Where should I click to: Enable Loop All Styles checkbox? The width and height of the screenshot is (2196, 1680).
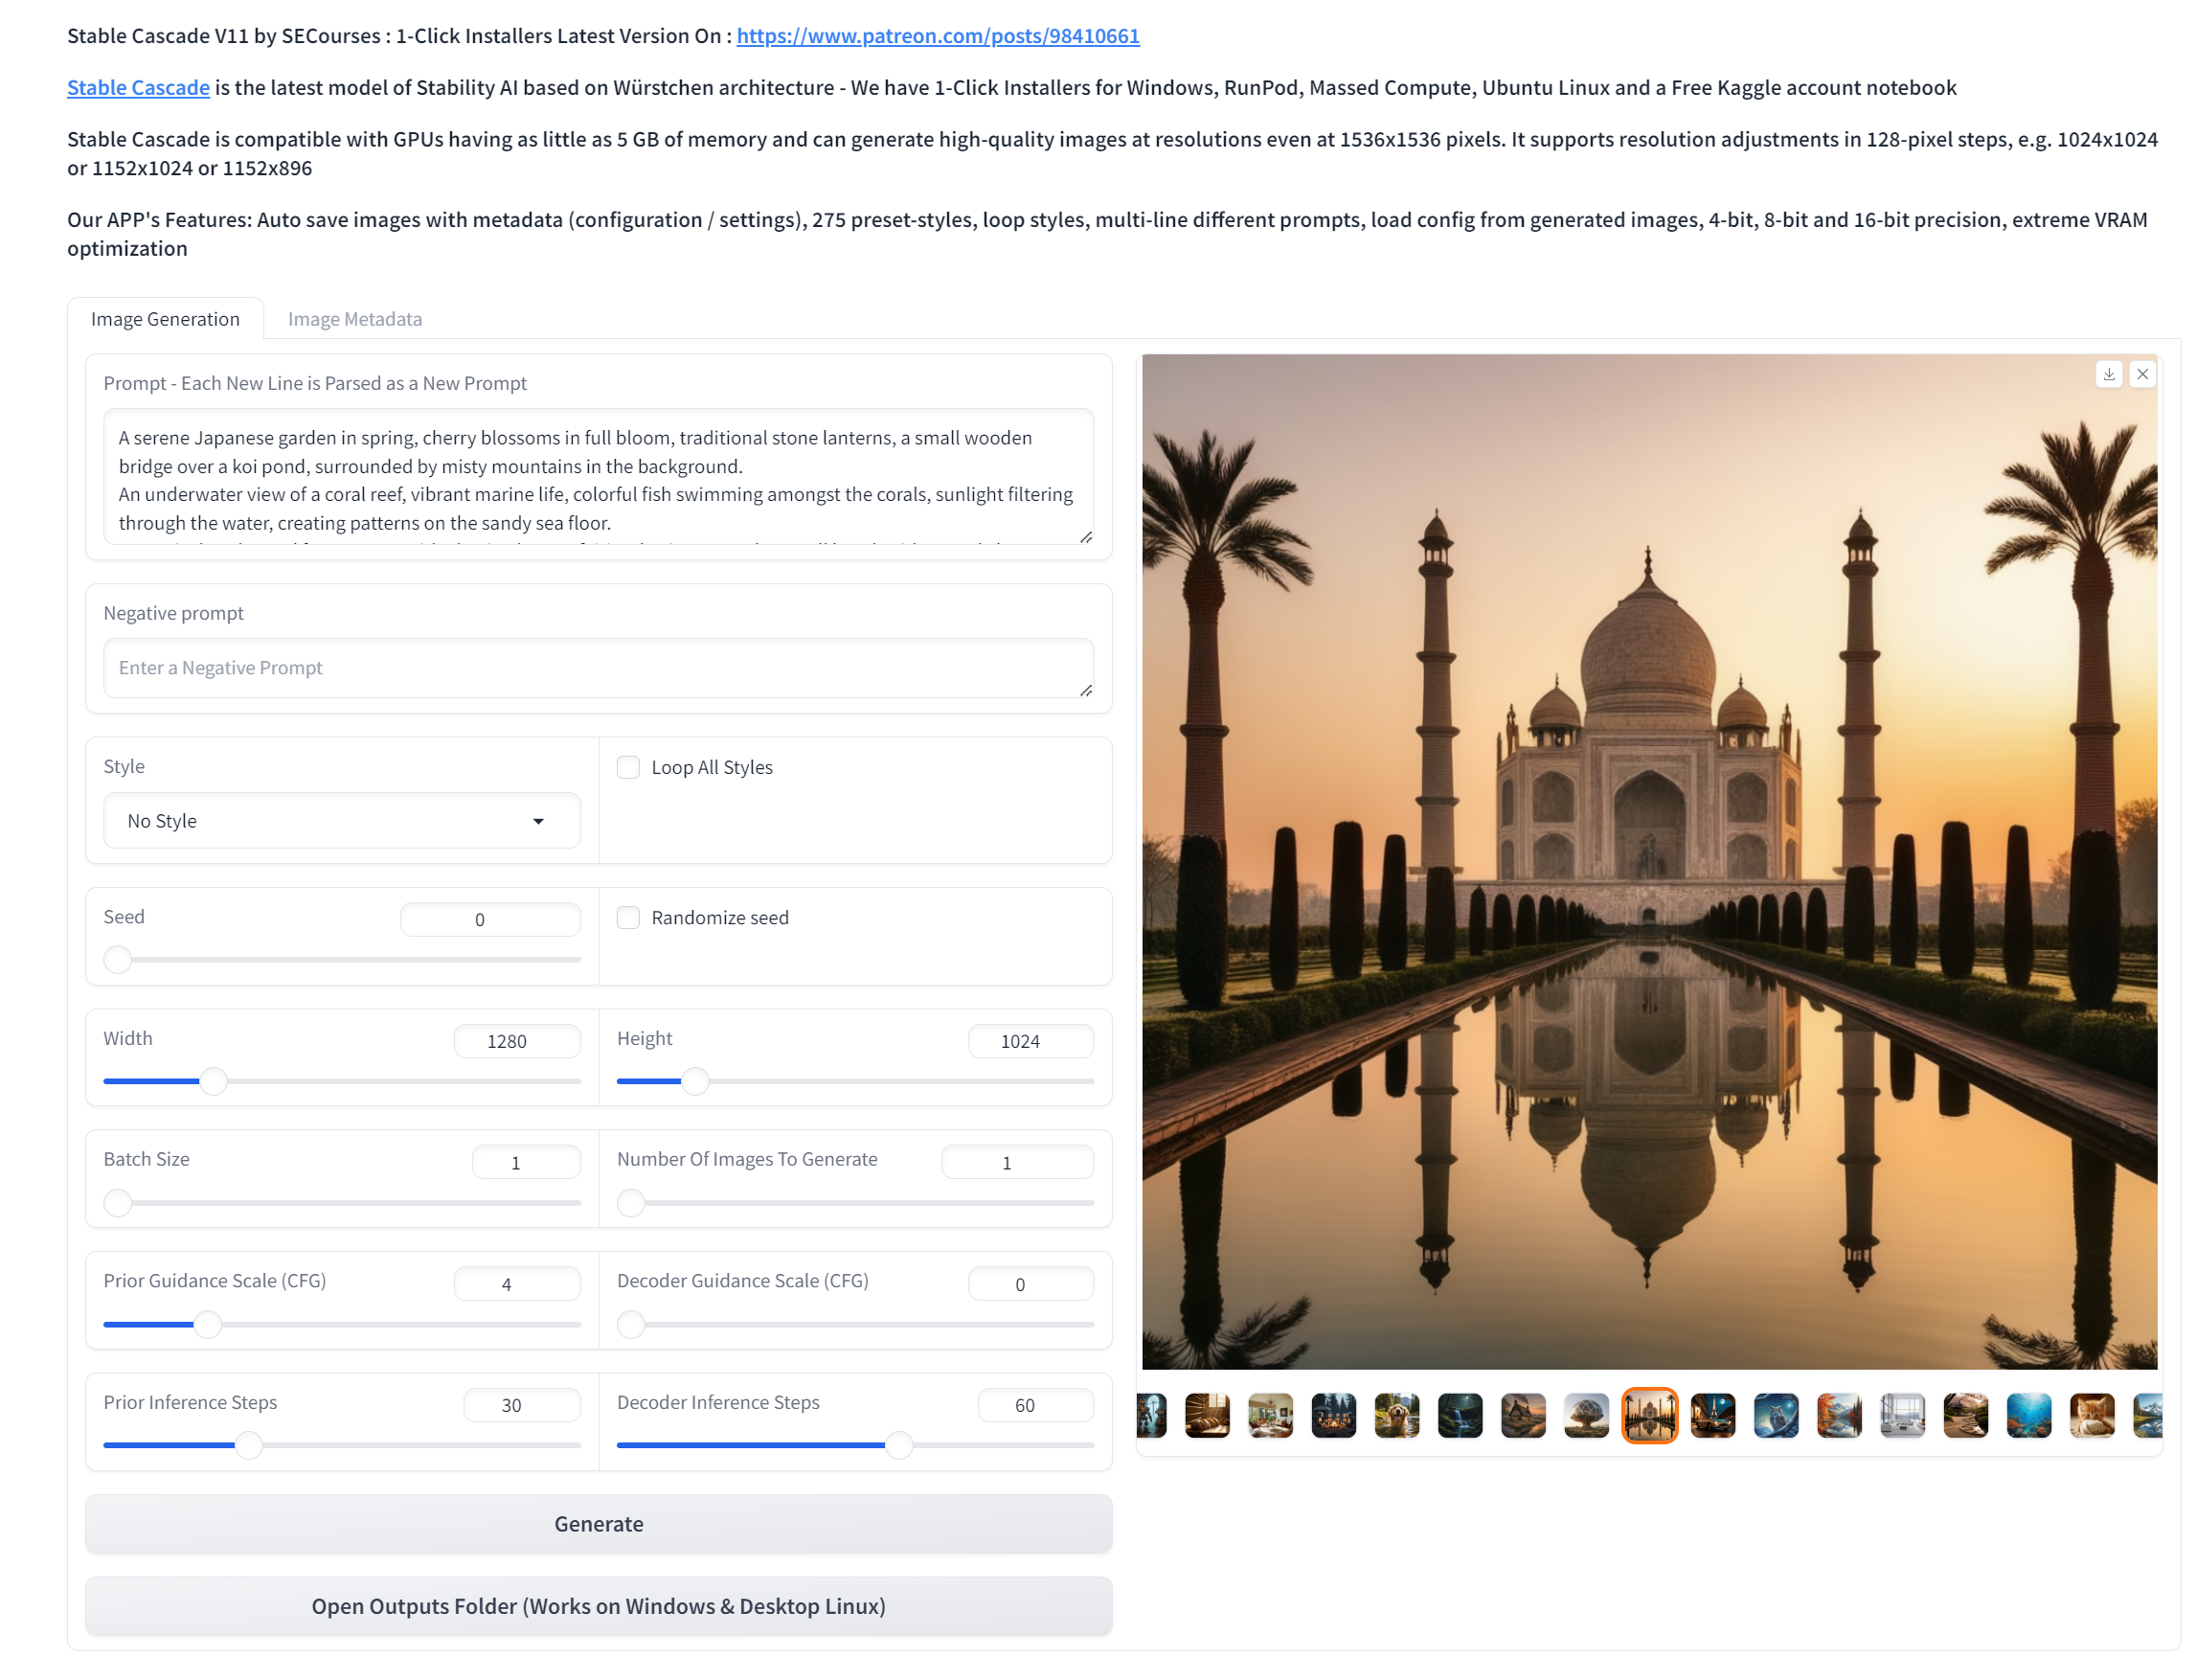[628, 767]
